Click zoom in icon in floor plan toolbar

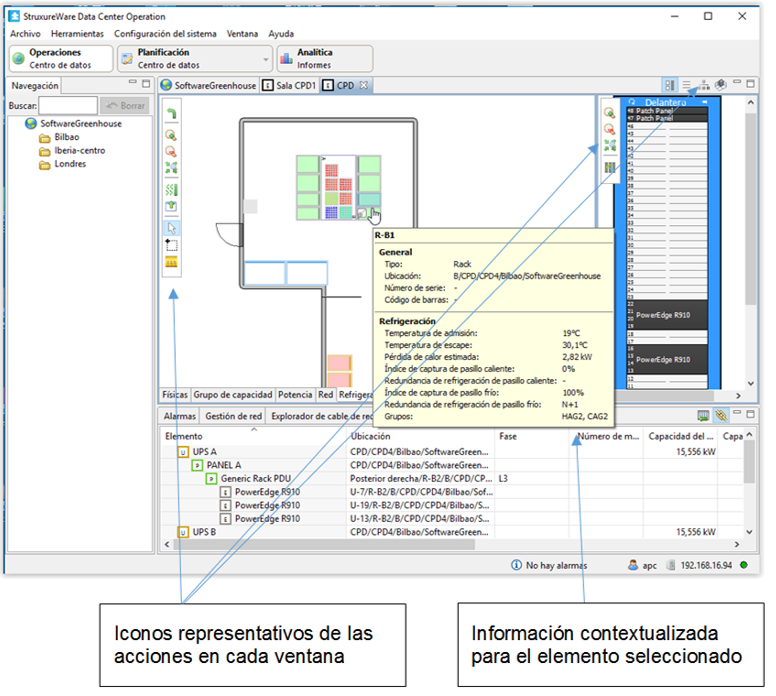(x=171, y=134)
